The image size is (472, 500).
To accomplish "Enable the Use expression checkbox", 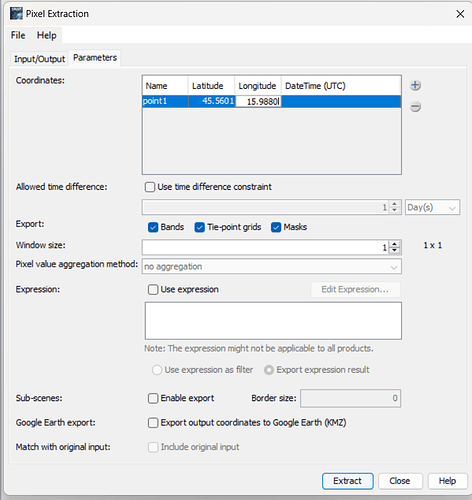I will coord(153,289).
